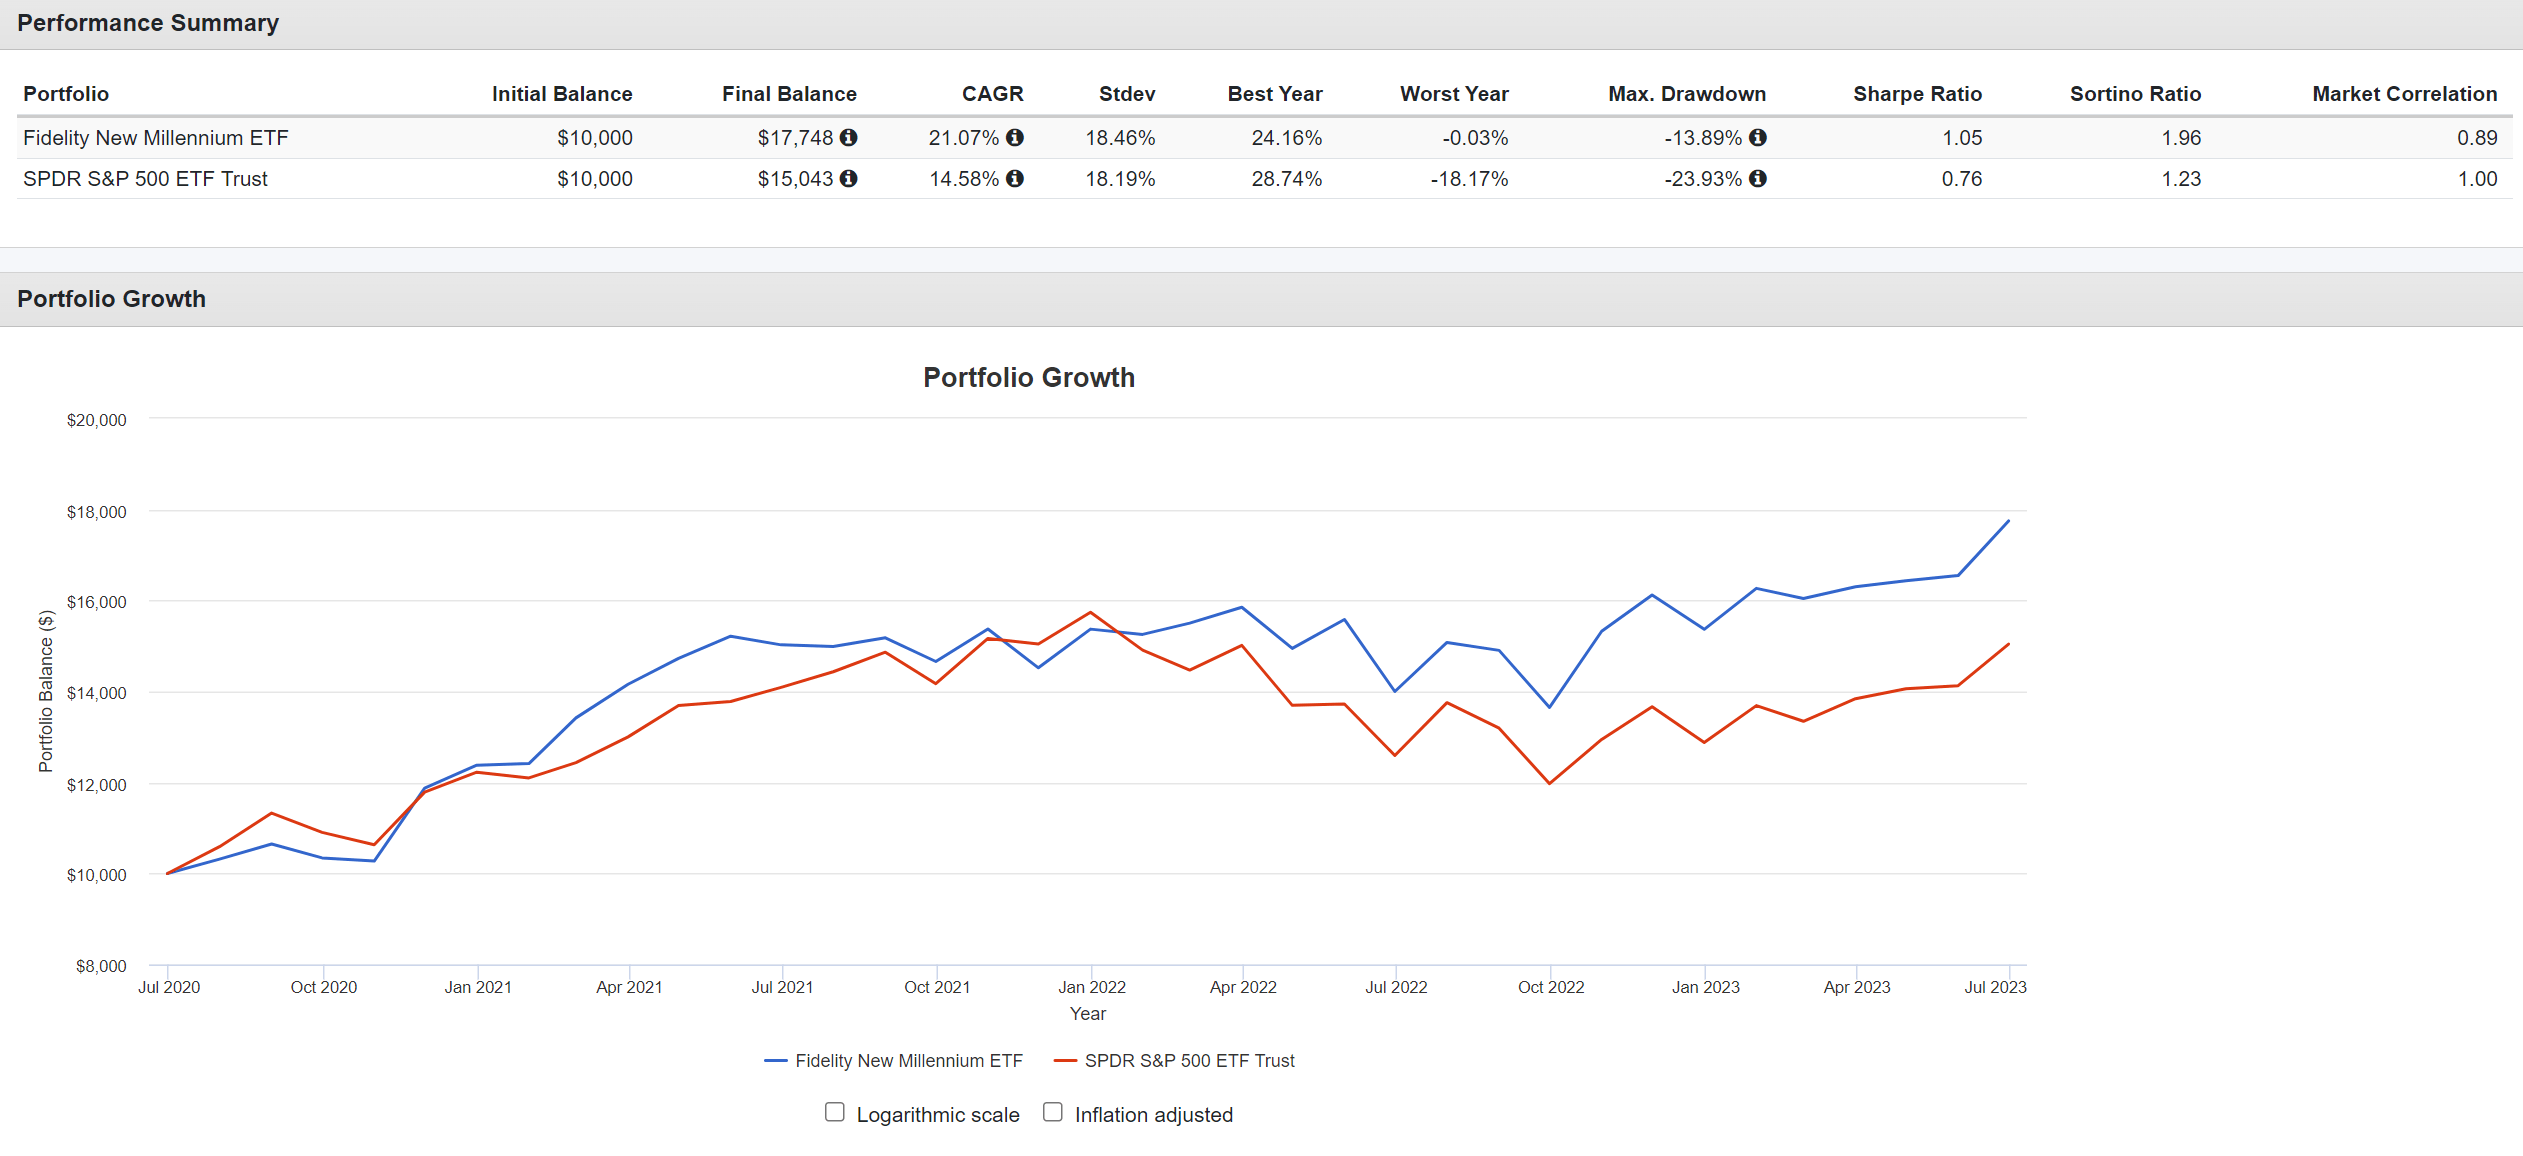Click the Portfolio Growth section header bar
Viewport: 2523px width, 1156px height.
pos(1261,299)
